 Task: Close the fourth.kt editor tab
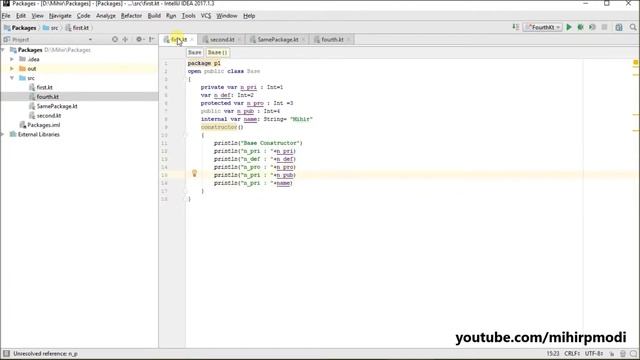pos(349,40)
